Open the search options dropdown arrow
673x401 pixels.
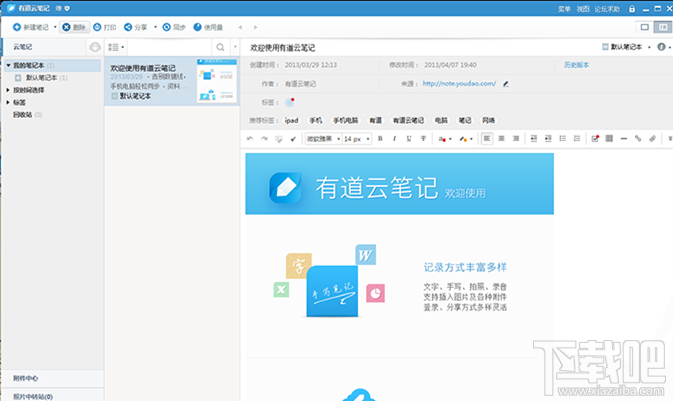tap(235, 47)
